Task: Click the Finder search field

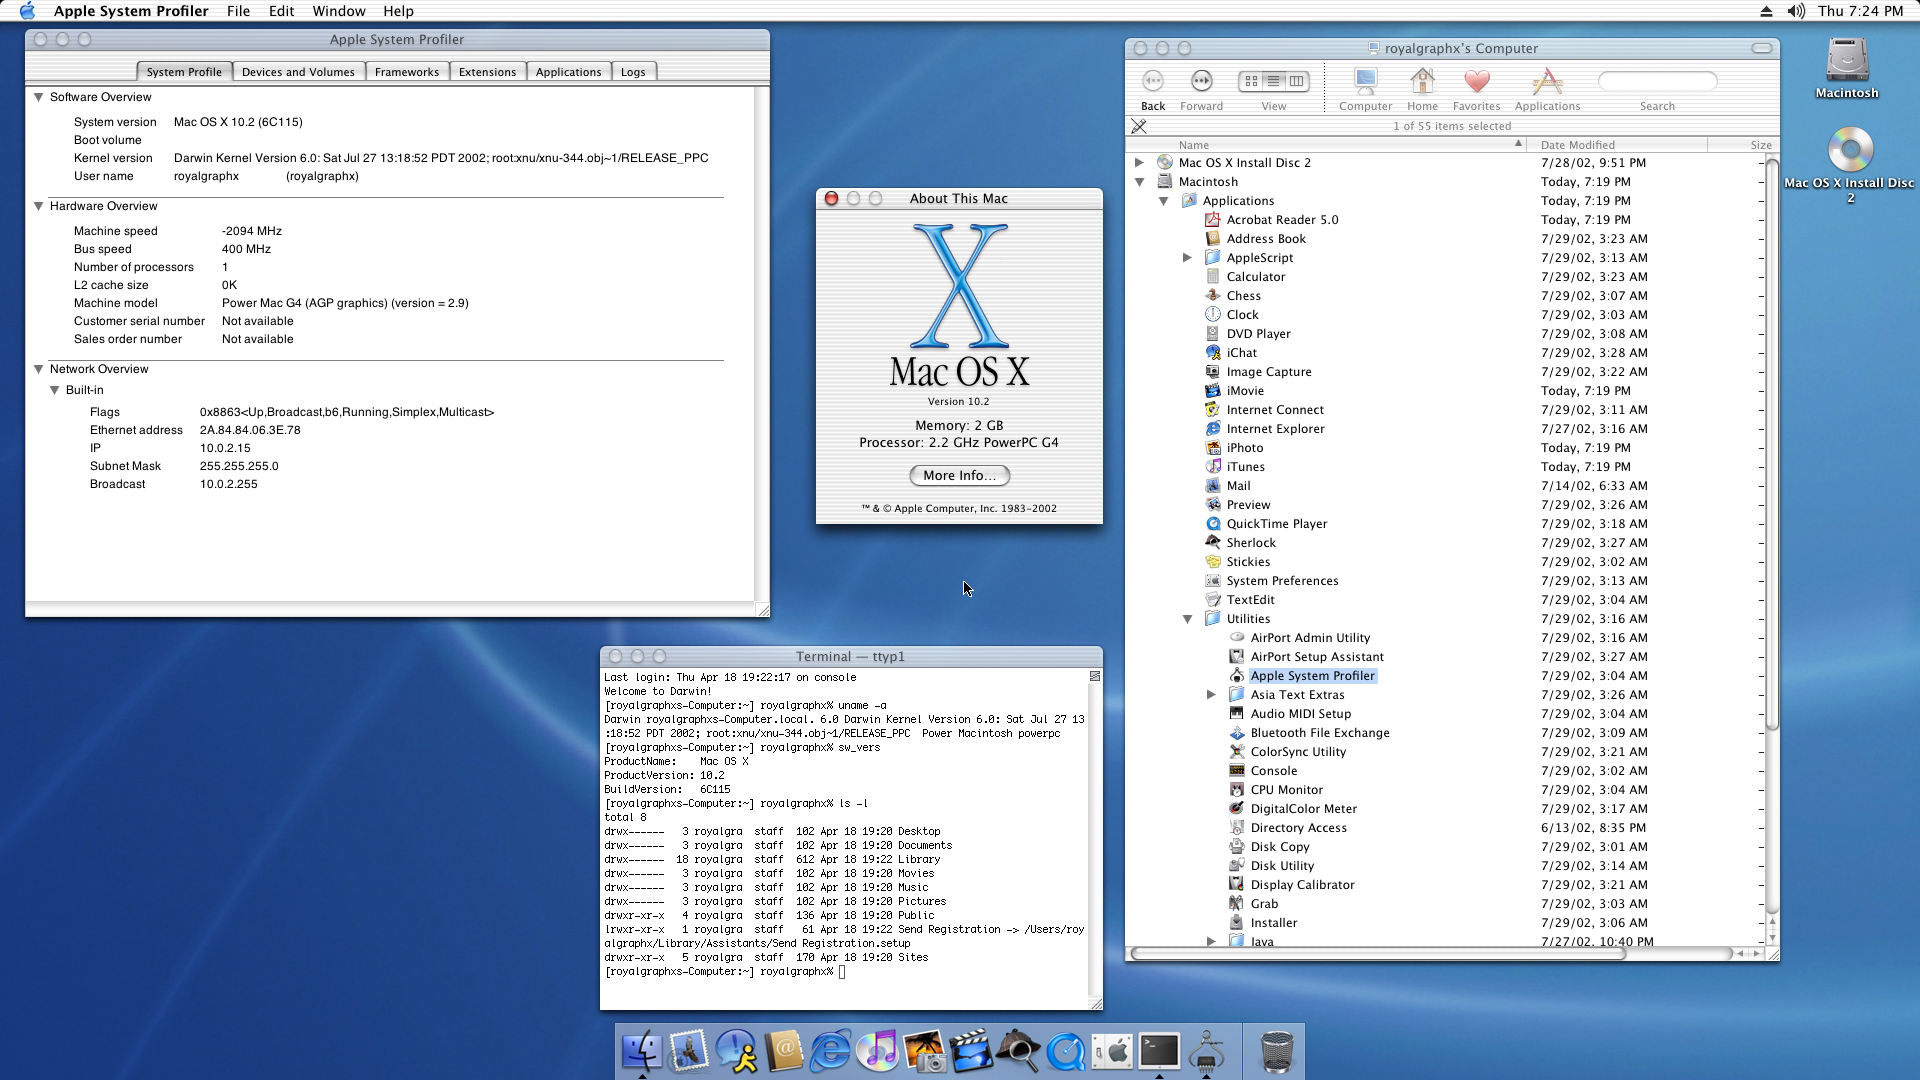Action: pos(1657,81)
